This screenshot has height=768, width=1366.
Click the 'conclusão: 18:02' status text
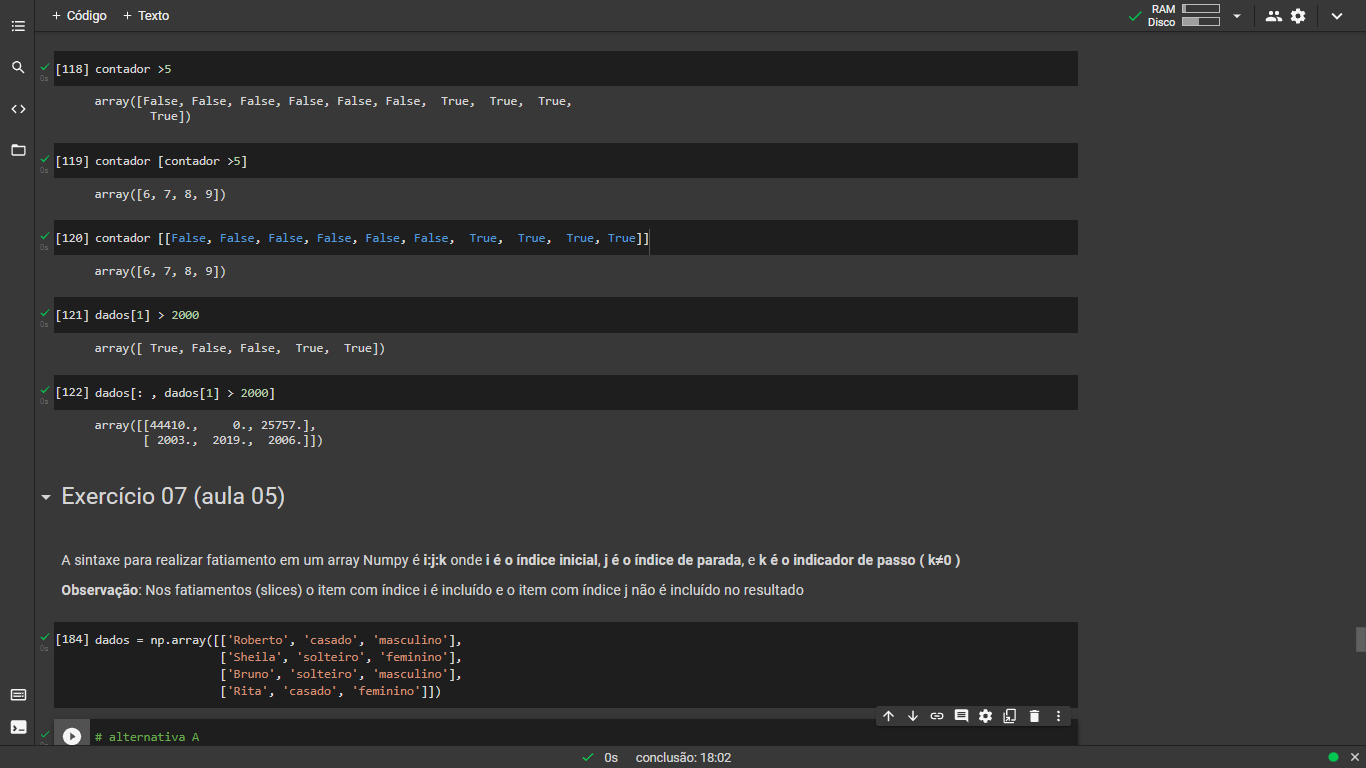pos(683,758)
